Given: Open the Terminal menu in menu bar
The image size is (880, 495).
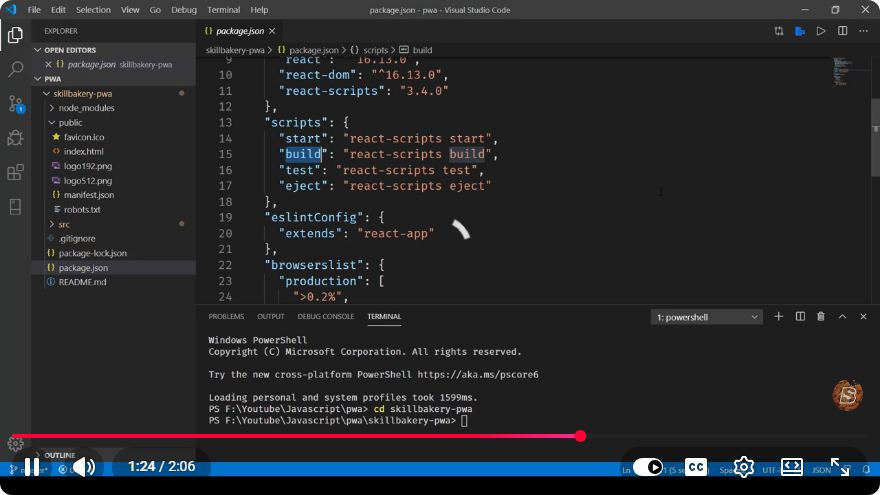Looking at the screenshot, I should pyautogui.click(x=223, y=10).
